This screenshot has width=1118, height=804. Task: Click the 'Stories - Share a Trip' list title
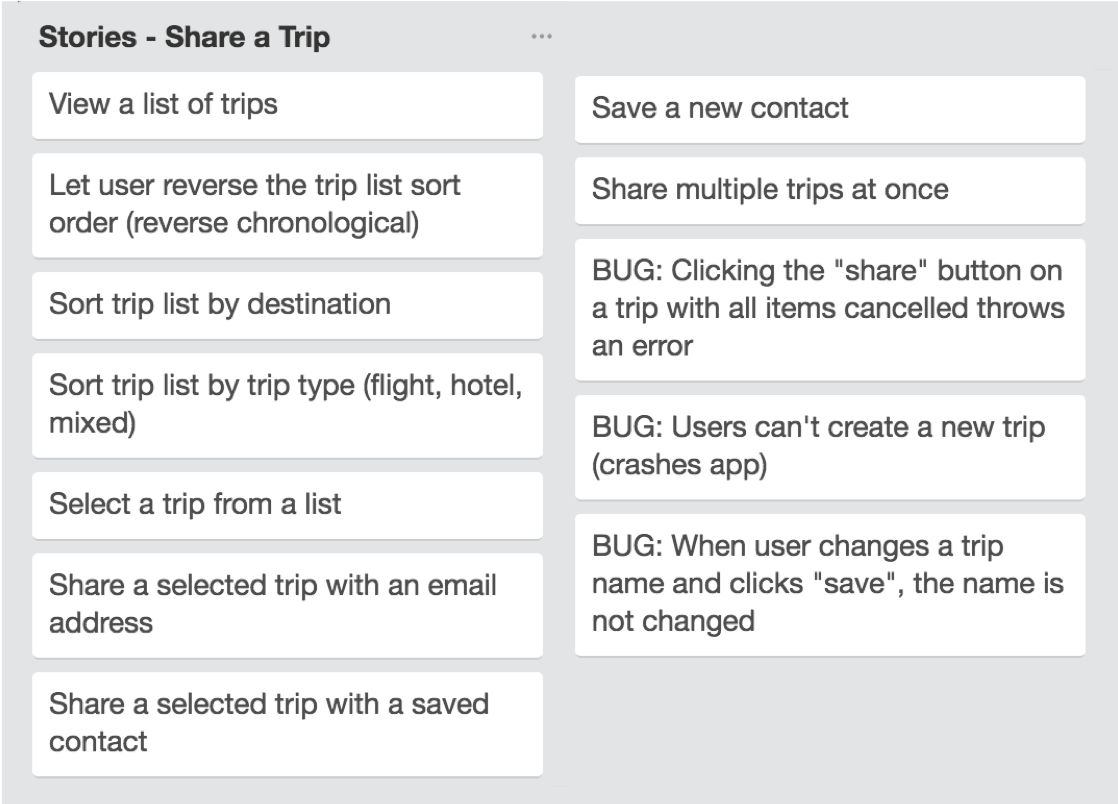point(184,38)
